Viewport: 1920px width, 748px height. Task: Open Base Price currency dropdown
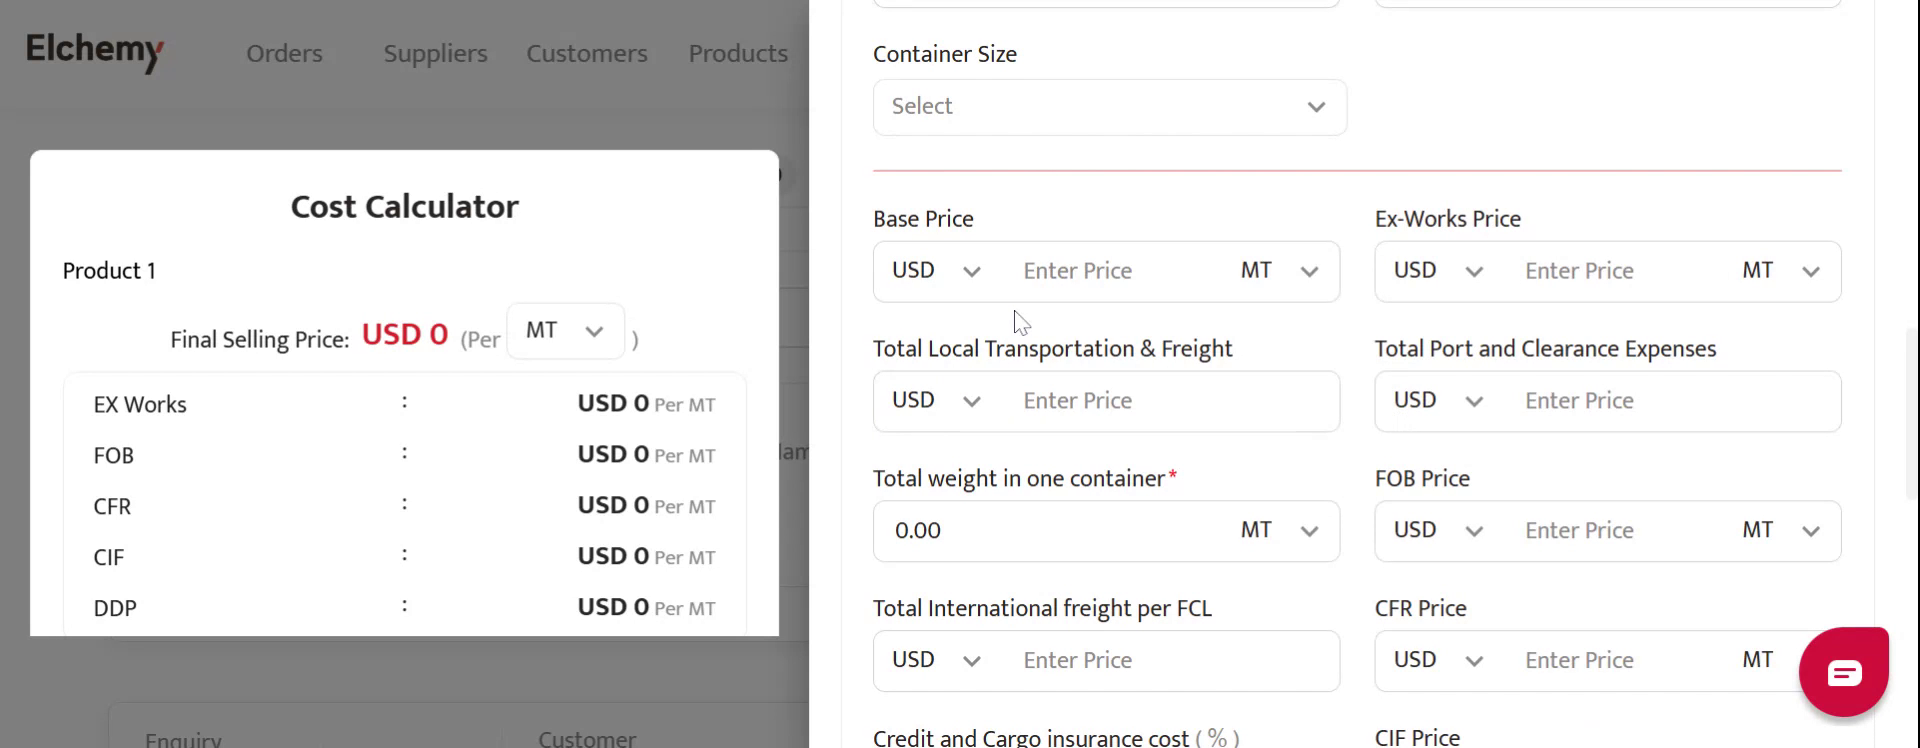pos(935,271)
